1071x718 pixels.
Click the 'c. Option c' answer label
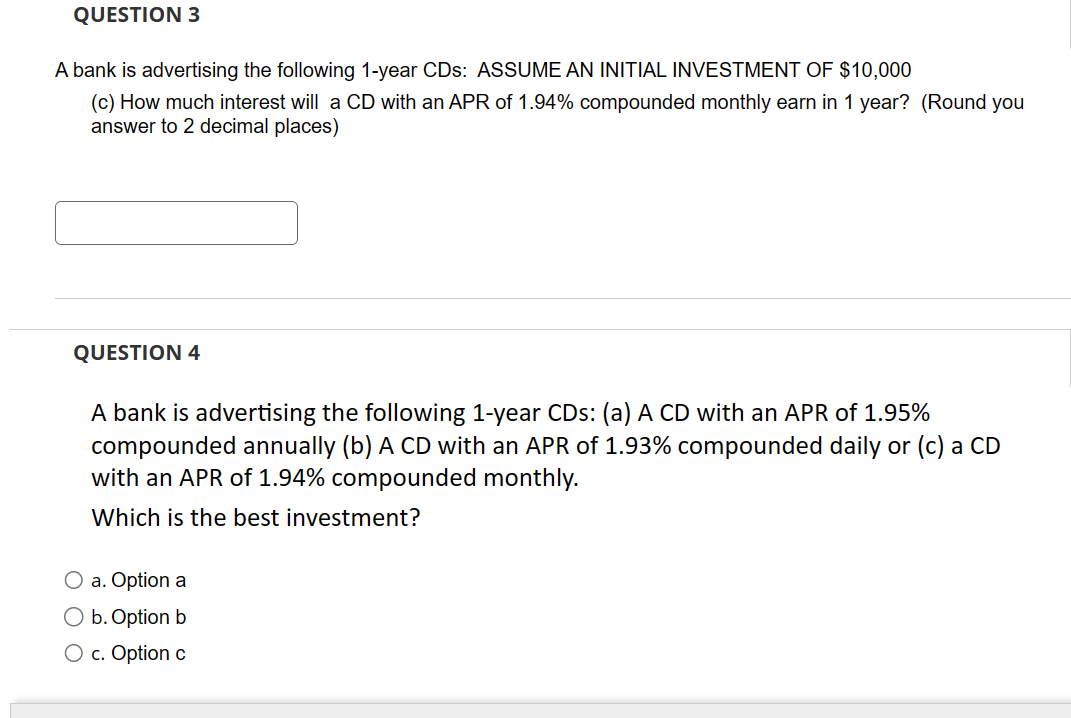(x=139, y=653)
